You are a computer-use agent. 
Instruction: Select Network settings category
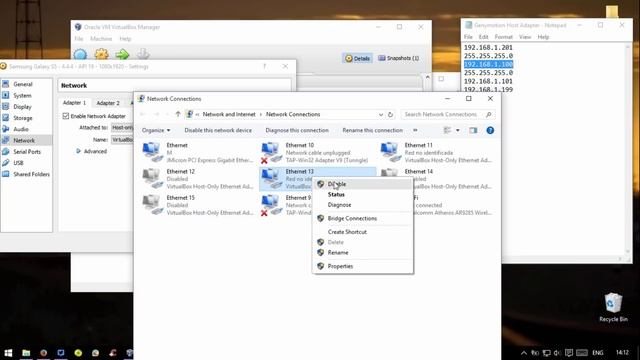tap(24, 140)
